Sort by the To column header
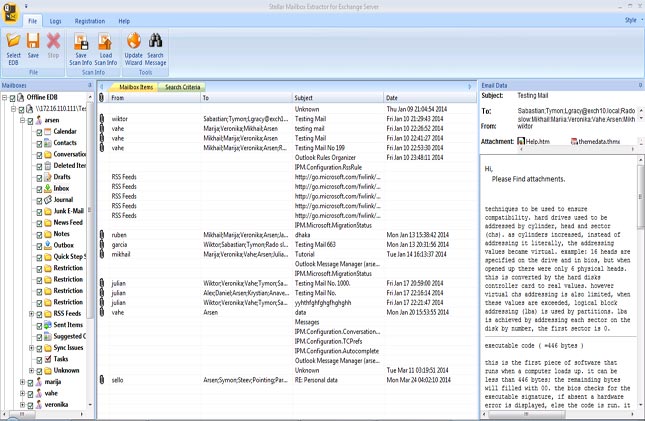The width and height of the screenshot is (645, 421). (x=246, y=98)
